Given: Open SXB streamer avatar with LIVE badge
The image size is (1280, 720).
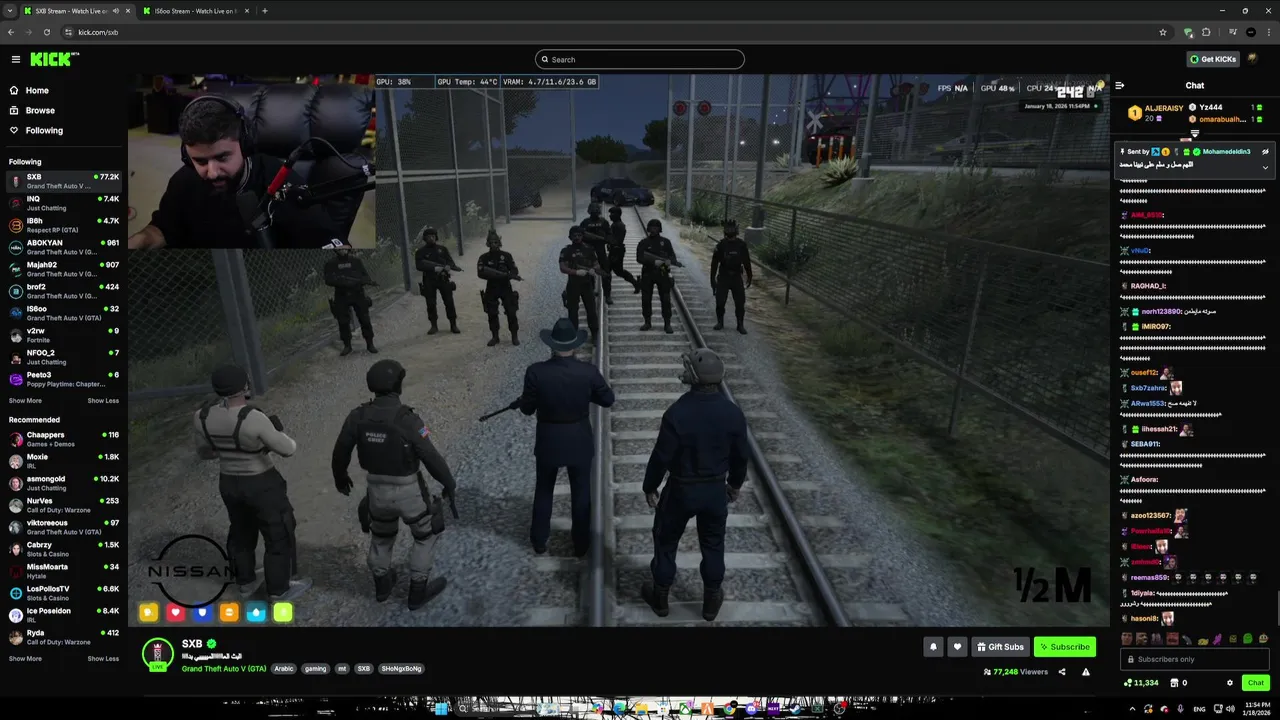Looking at the screenshot, I should [158, 653].
